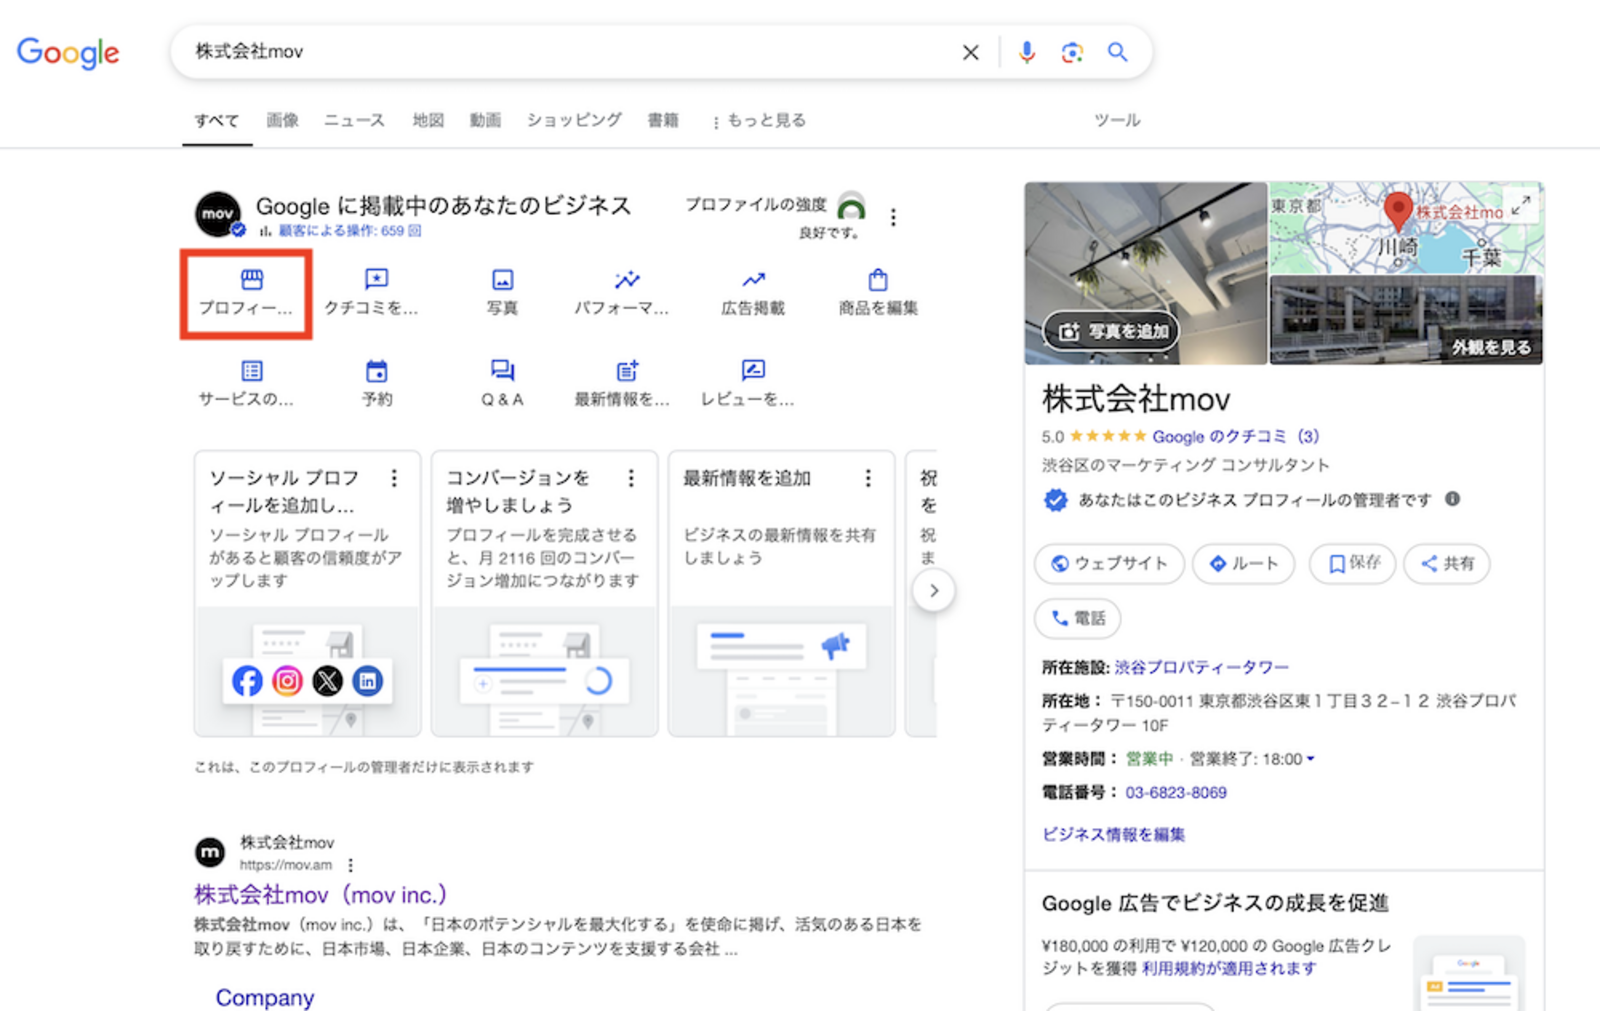Click the magnifier search icon
This screenshot has height=1011, width=1600.
pyautogui.click(x=1117, y=52)
